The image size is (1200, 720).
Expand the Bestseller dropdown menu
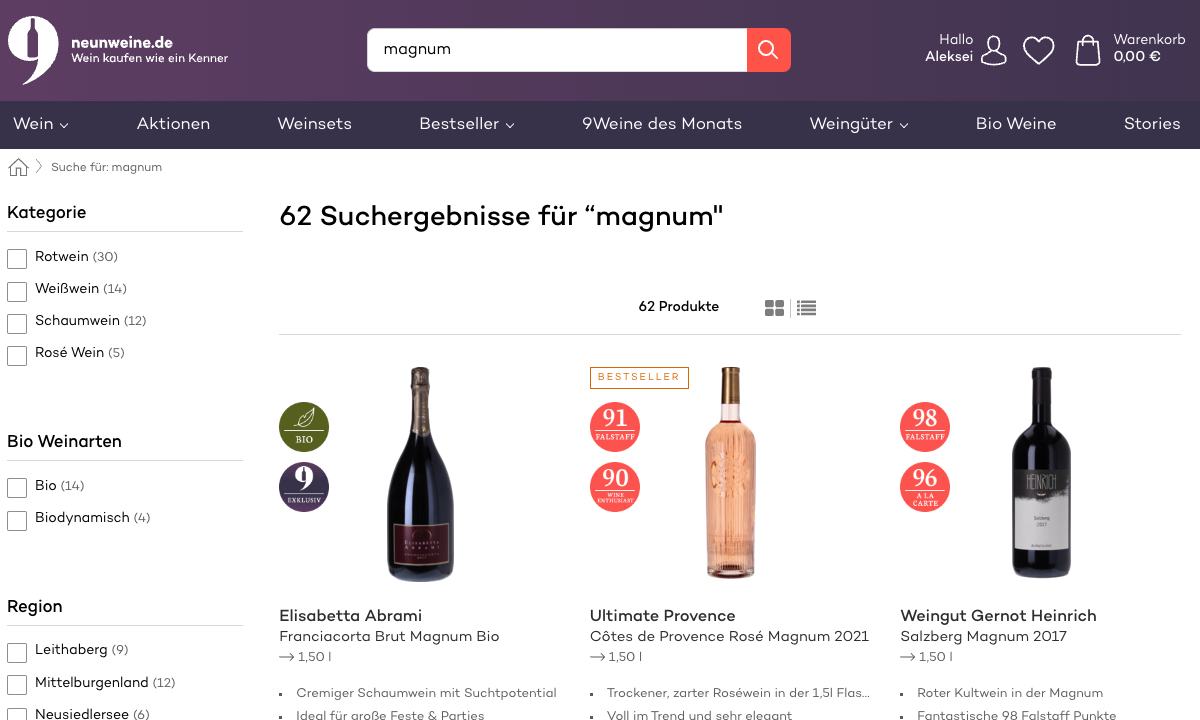pos(467,124)
